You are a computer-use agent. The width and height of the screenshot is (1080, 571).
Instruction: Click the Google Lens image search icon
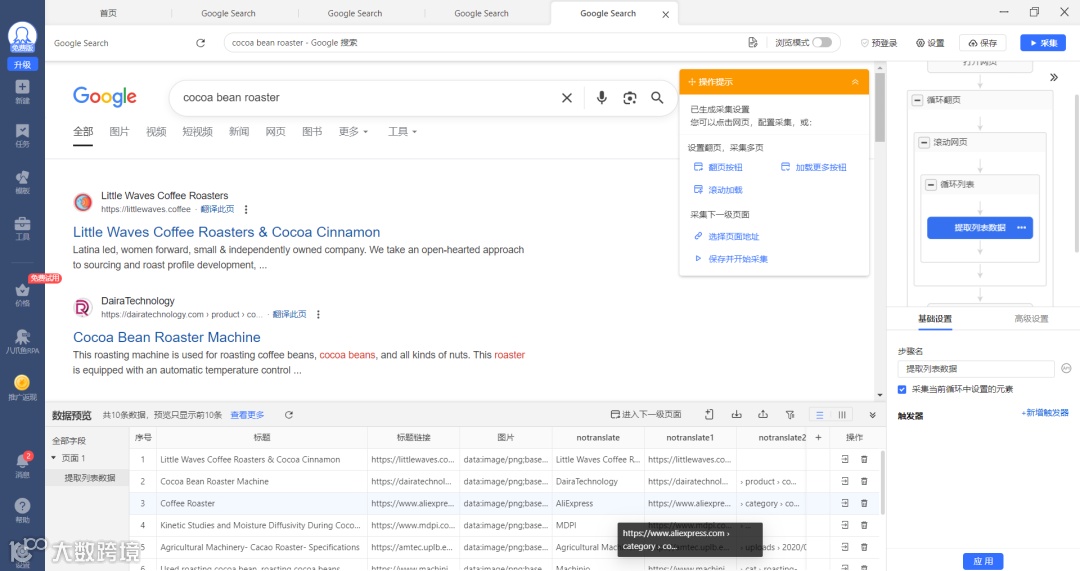click(630, 98)
